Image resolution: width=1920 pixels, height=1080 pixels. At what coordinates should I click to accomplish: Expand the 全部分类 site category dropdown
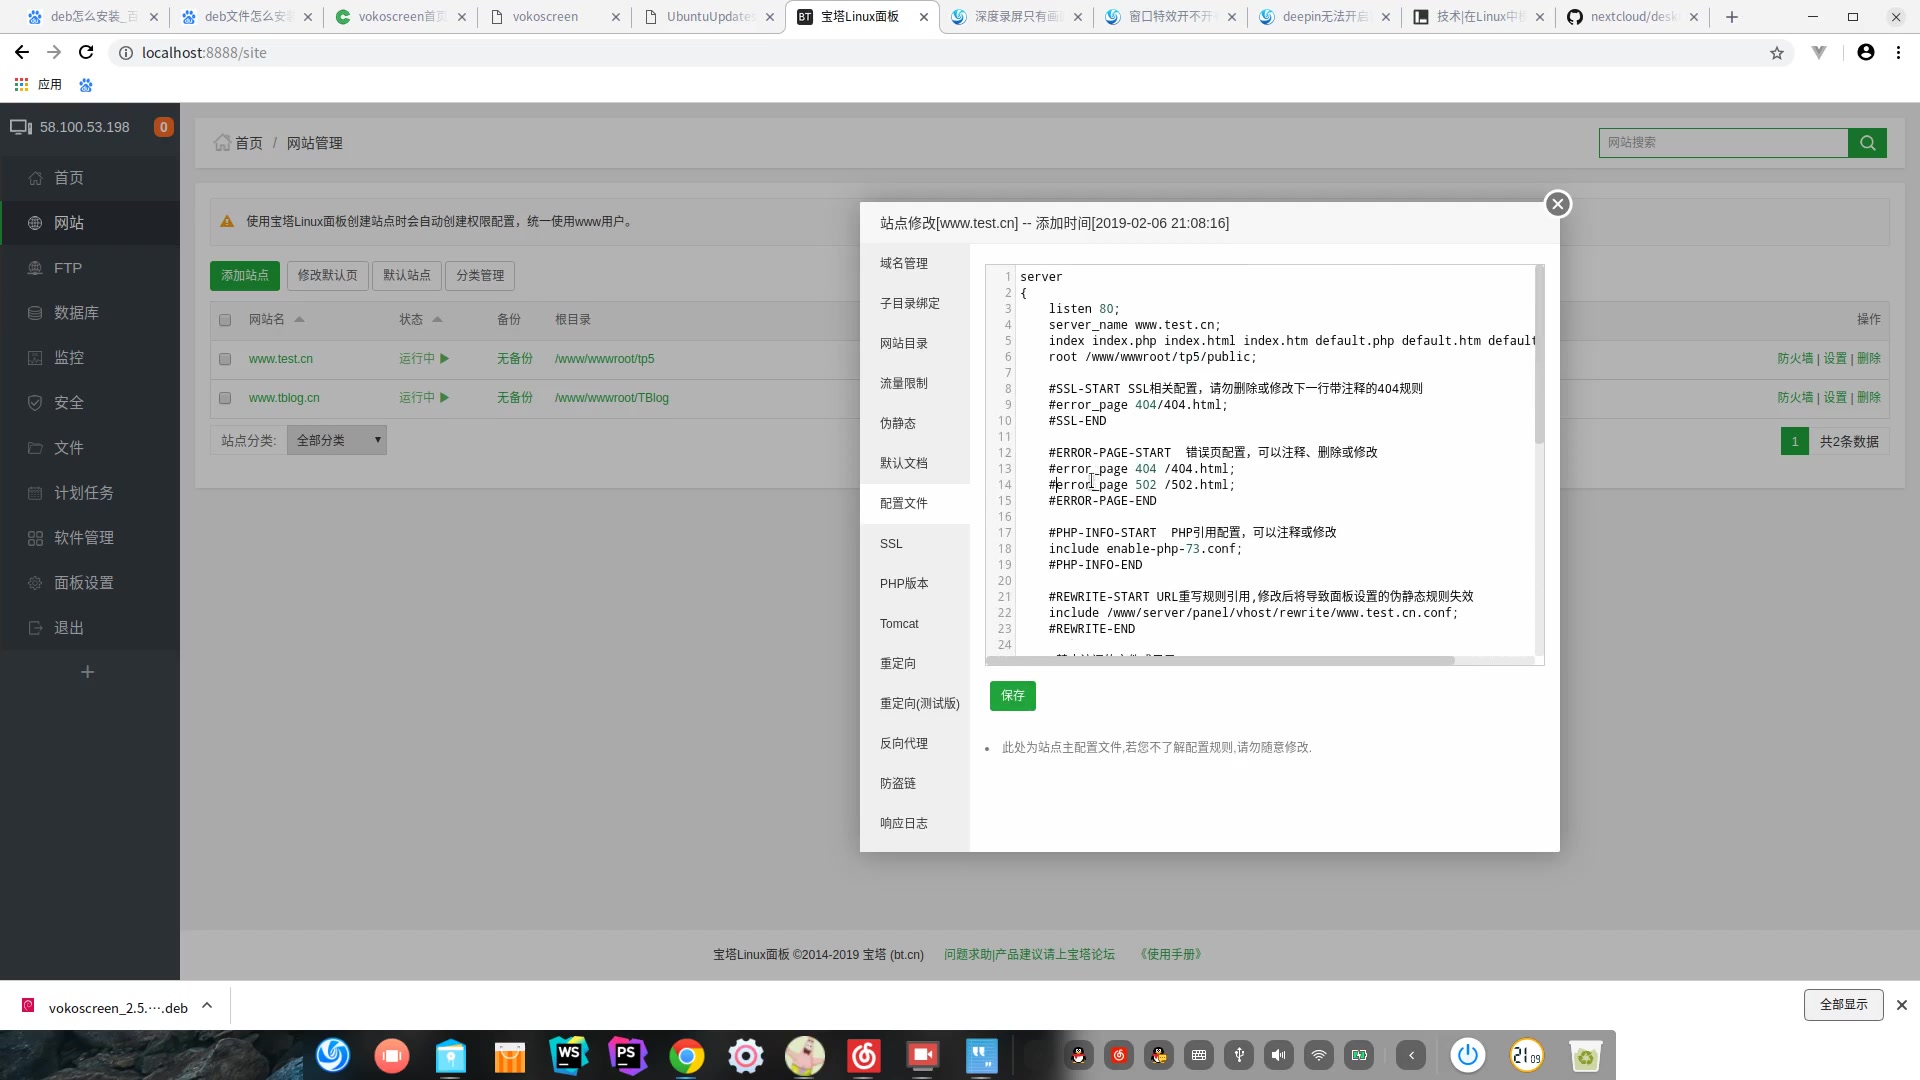336,440
